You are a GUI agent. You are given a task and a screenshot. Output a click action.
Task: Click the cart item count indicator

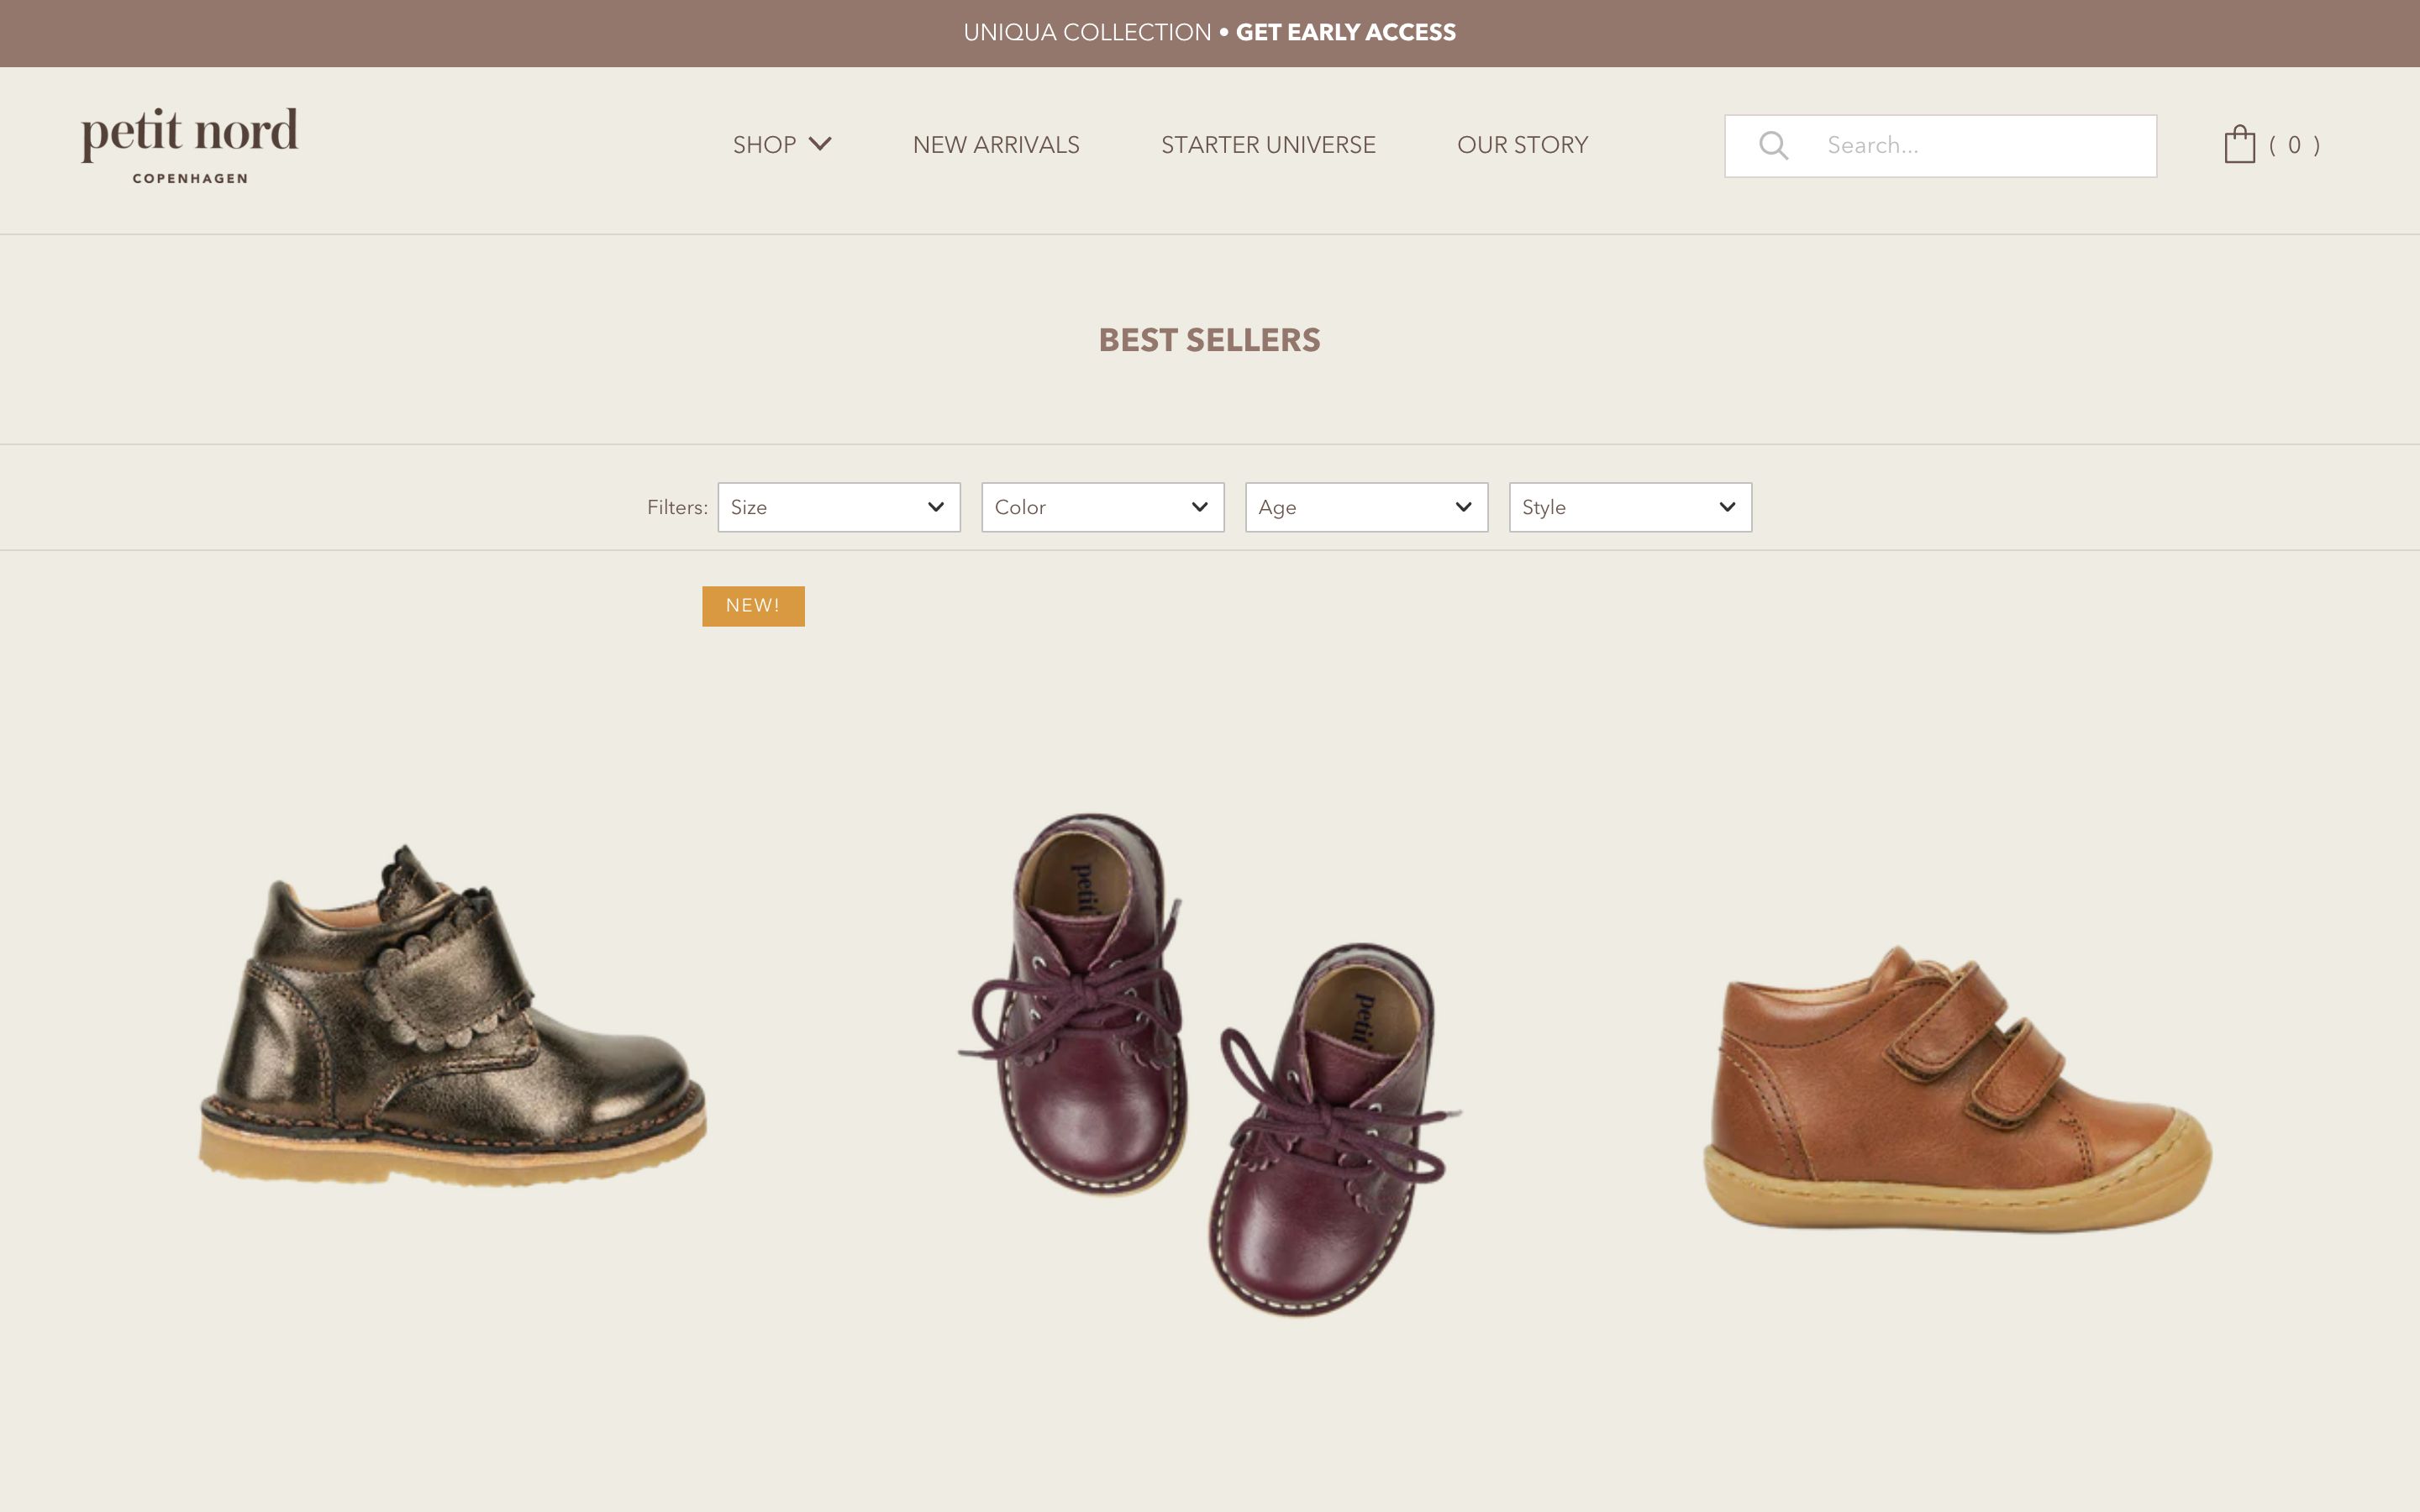(x=2295, y=145)
